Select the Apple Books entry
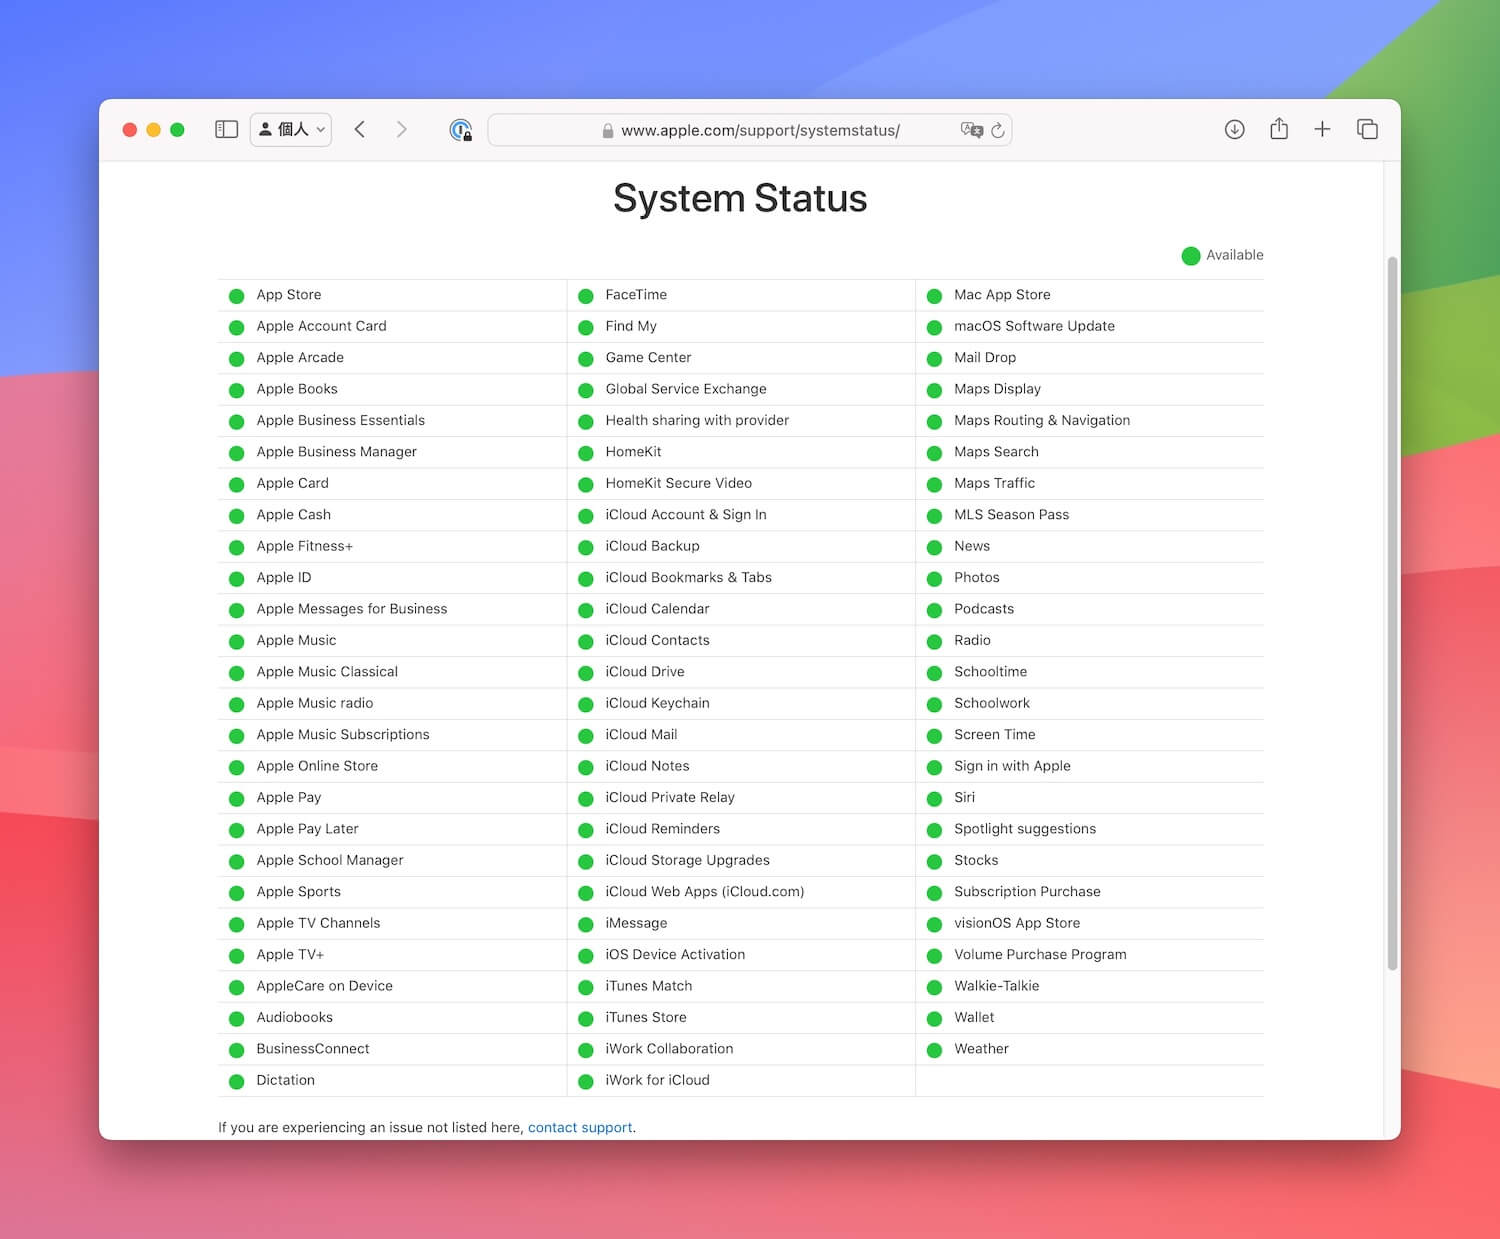The image size is (1500, 1239). coord(297,389)
